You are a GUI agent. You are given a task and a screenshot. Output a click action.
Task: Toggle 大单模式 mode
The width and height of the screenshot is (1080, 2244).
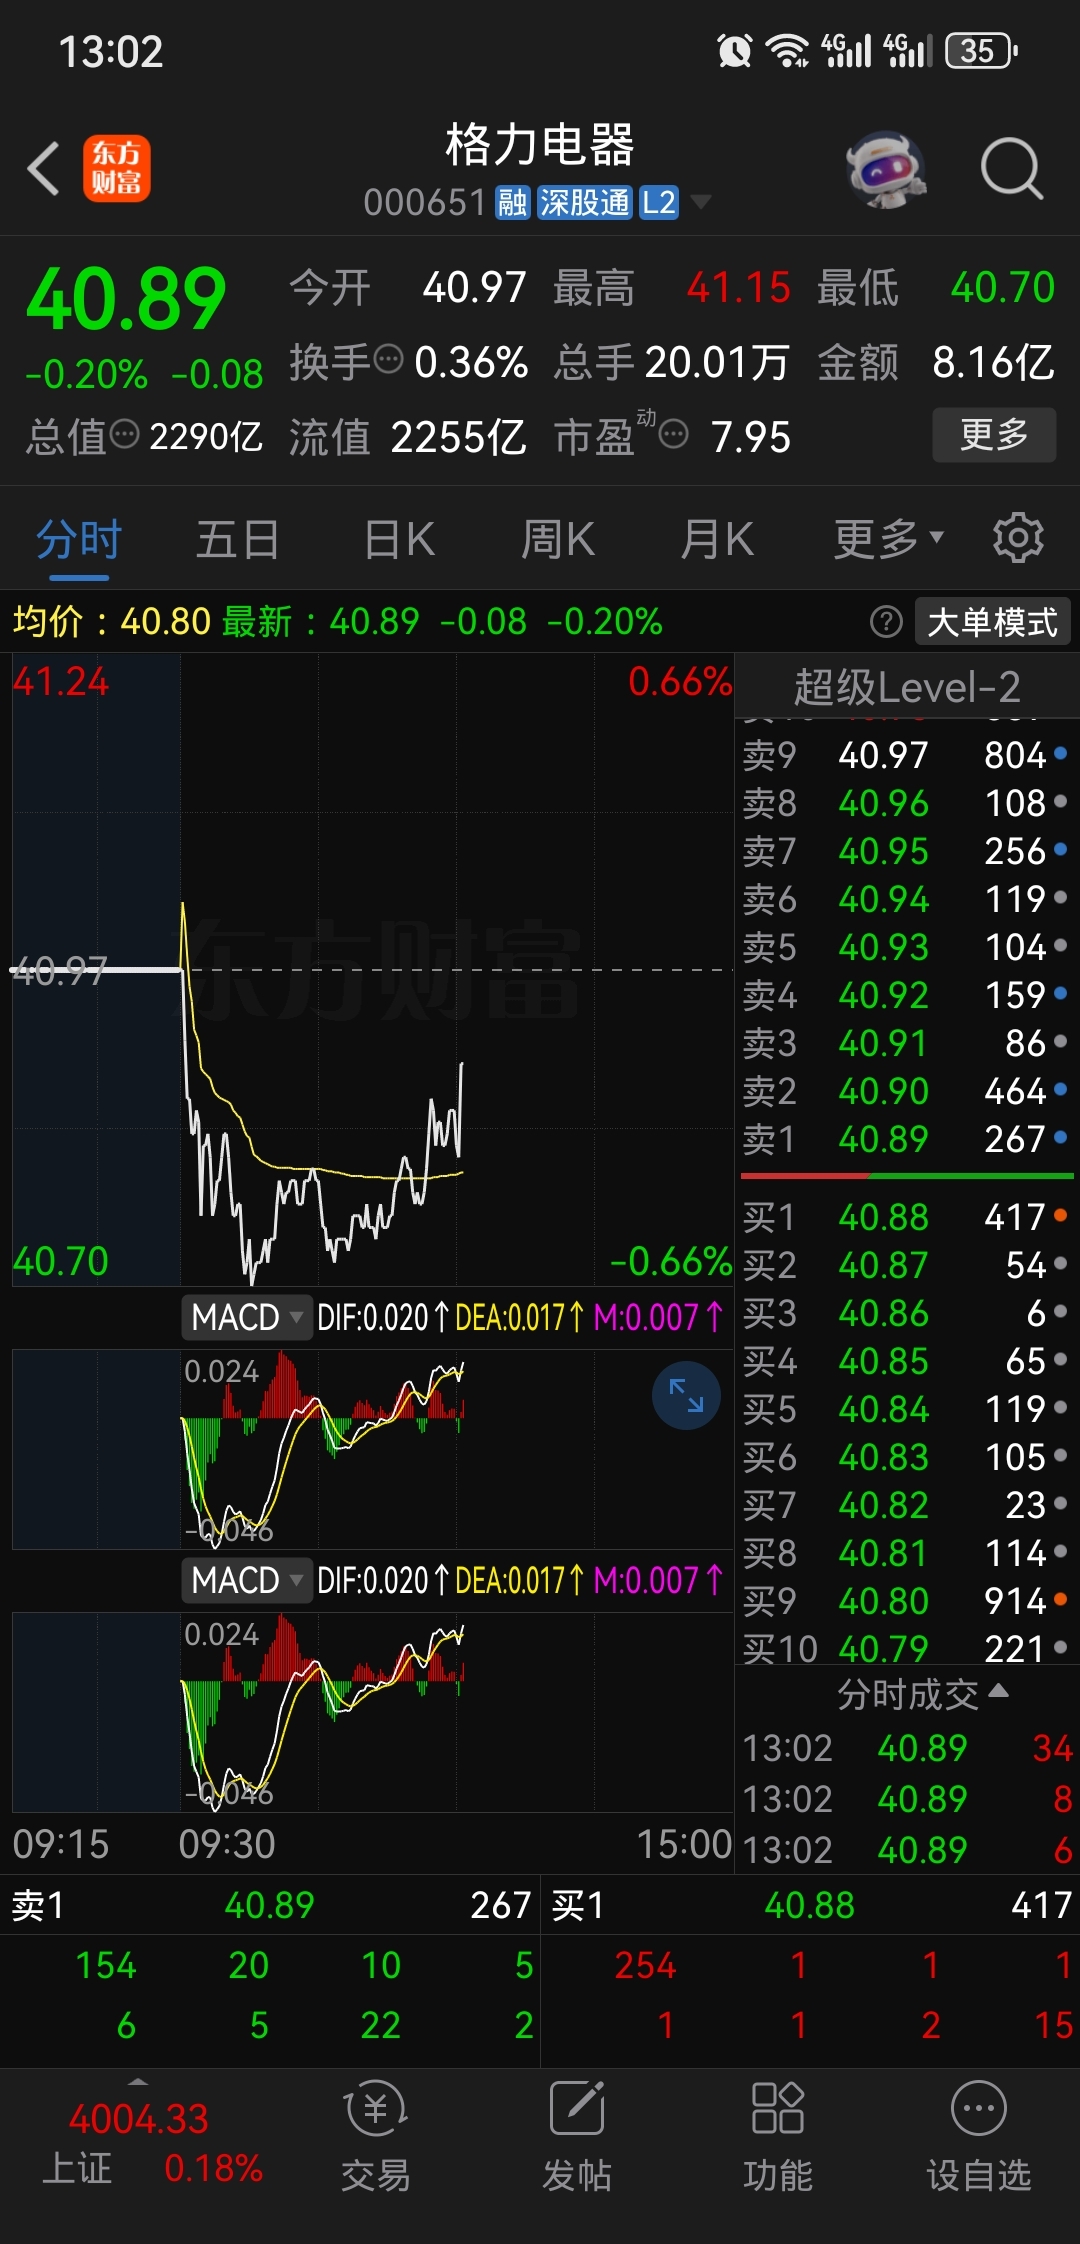pyautogui.click(x=992, y=622)
